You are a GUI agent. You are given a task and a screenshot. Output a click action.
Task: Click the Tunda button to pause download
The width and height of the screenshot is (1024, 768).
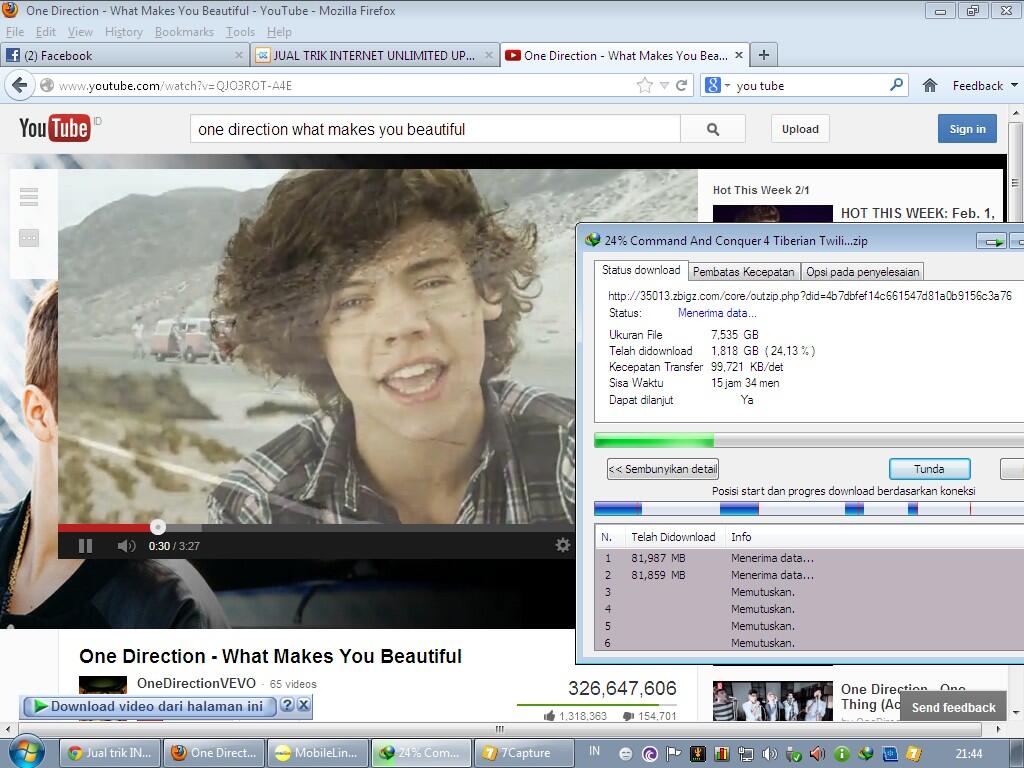tap(929, 469)
